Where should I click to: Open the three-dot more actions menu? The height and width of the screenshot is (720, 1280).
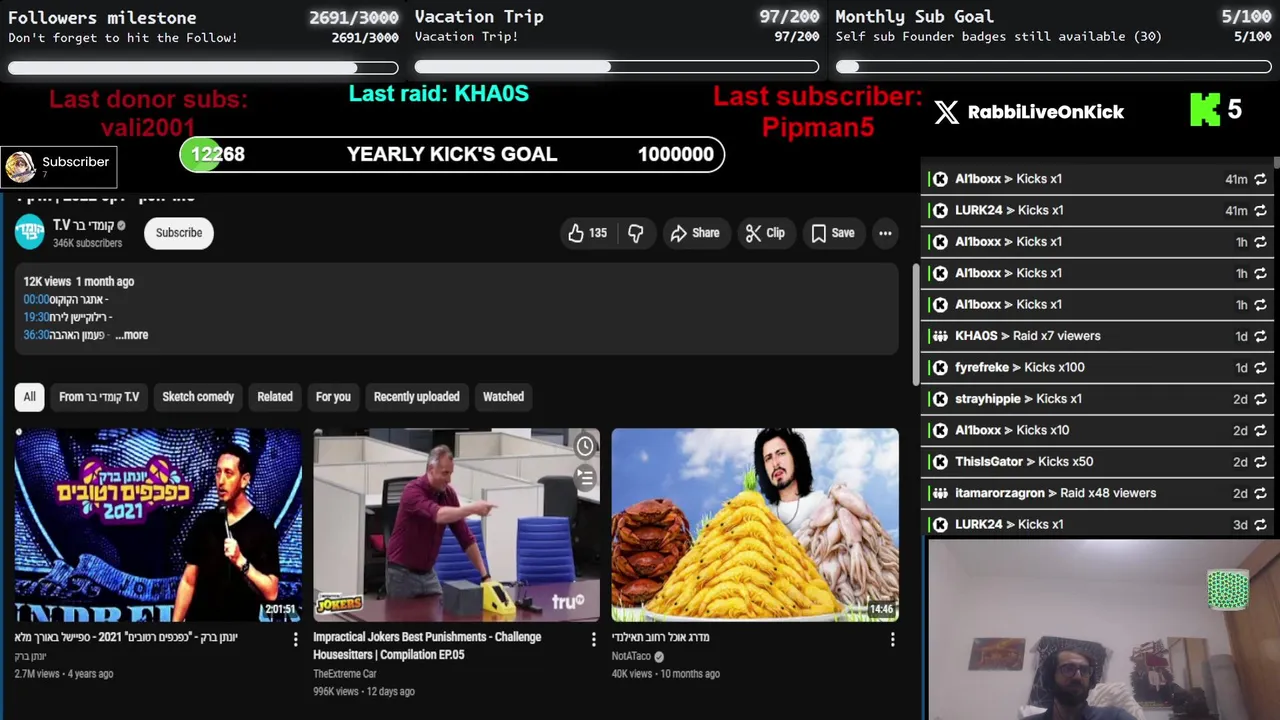[x=885, y=233]
